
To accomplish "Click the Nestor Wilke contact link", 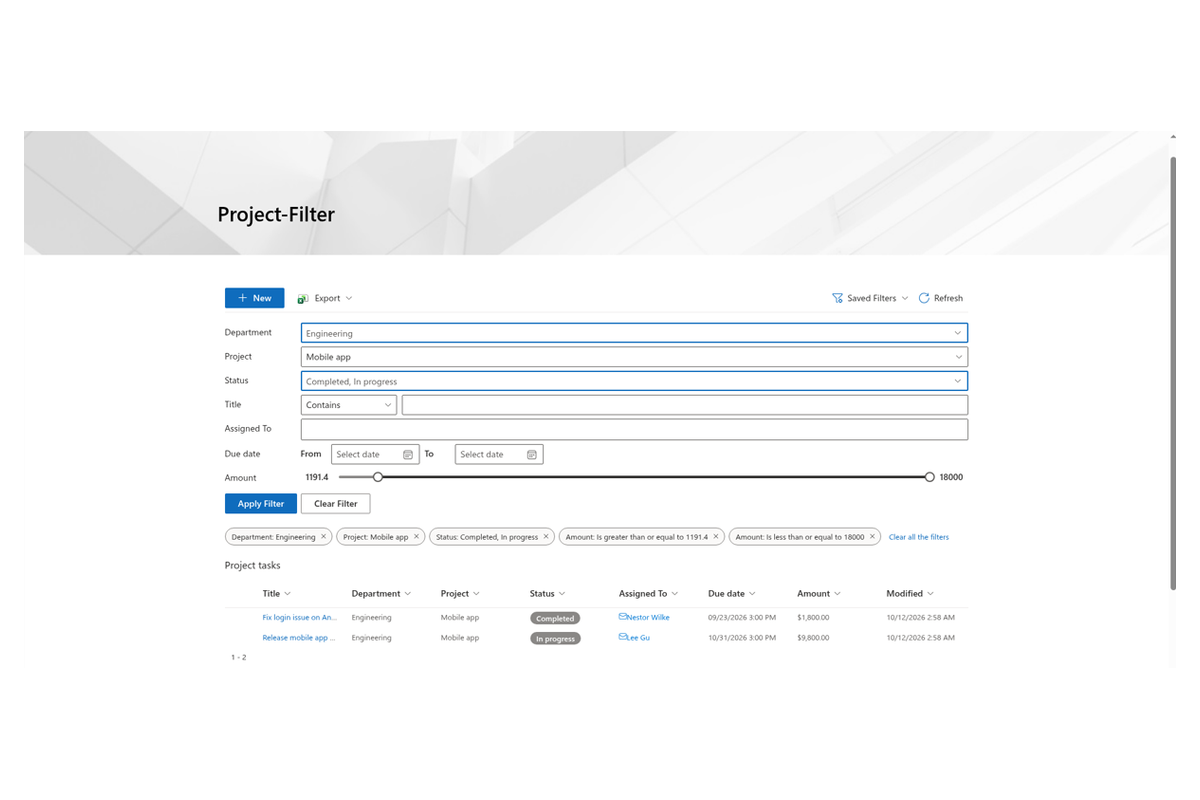I will (648, 618).
